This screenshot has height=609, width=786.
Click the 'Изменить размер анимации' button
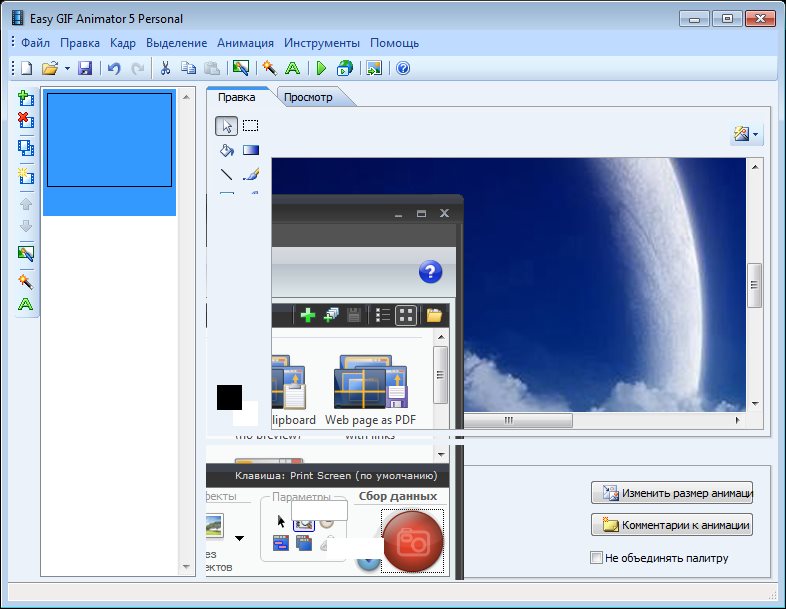[x=671, y=493]
